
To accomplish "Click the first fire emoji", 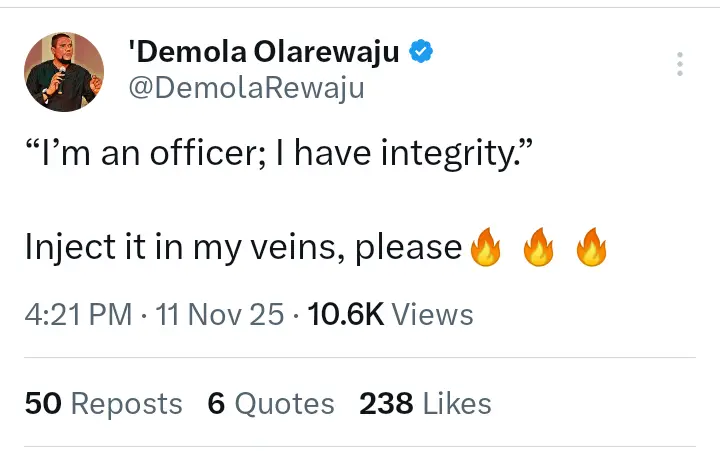I will (x=484, y=246).
